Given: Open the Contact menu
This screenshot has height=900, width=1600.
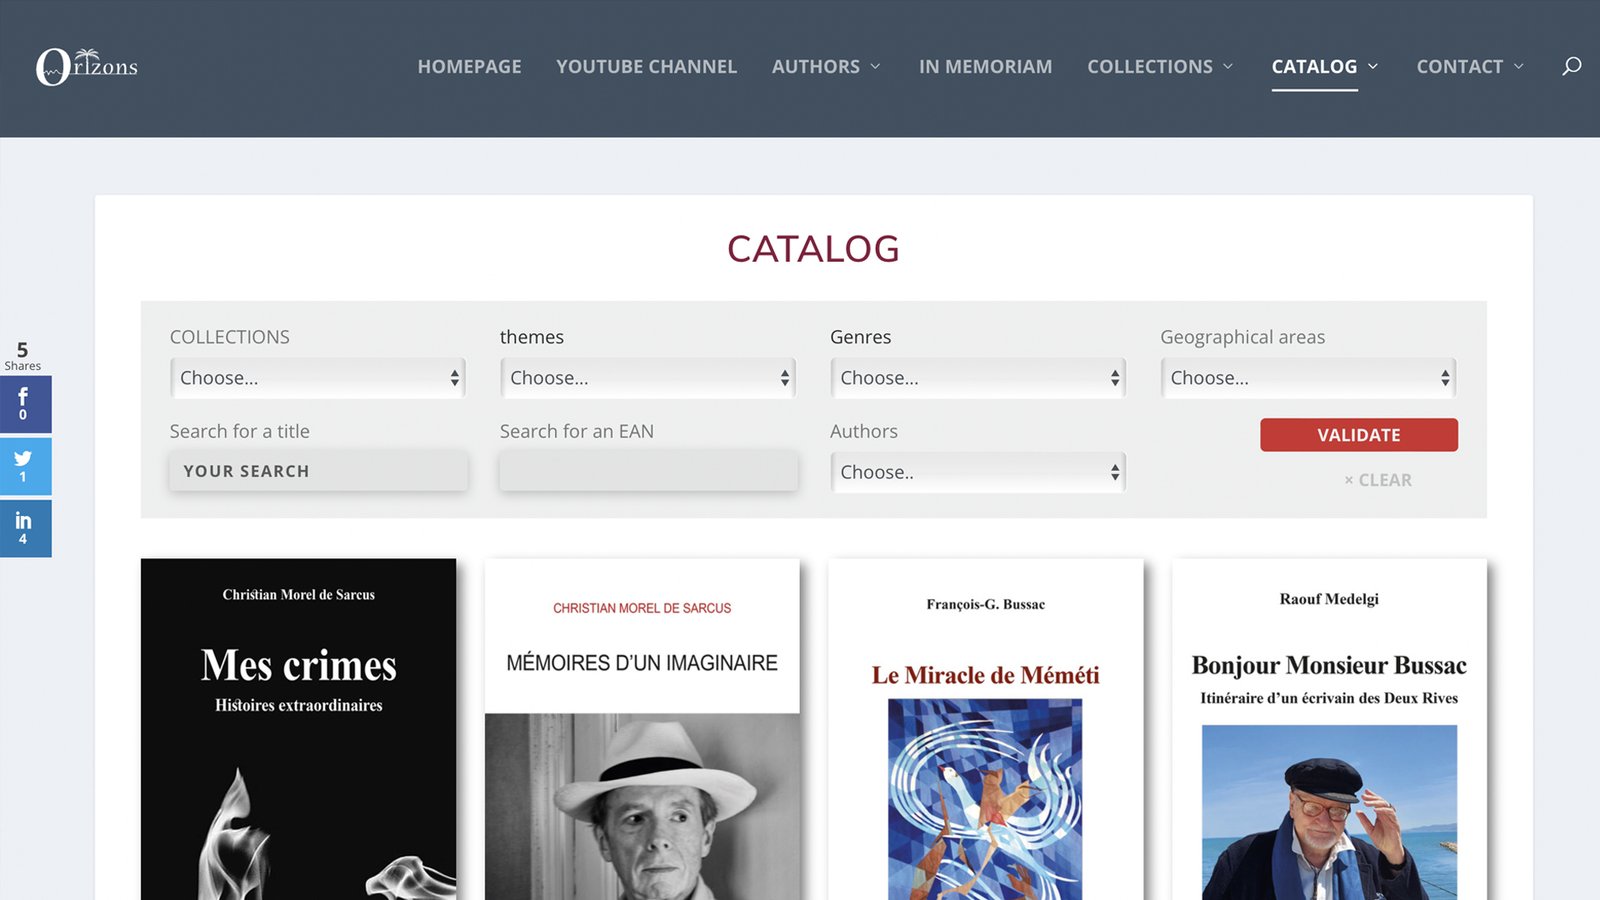Looking at the screenshot, I should pos(1460,67).
